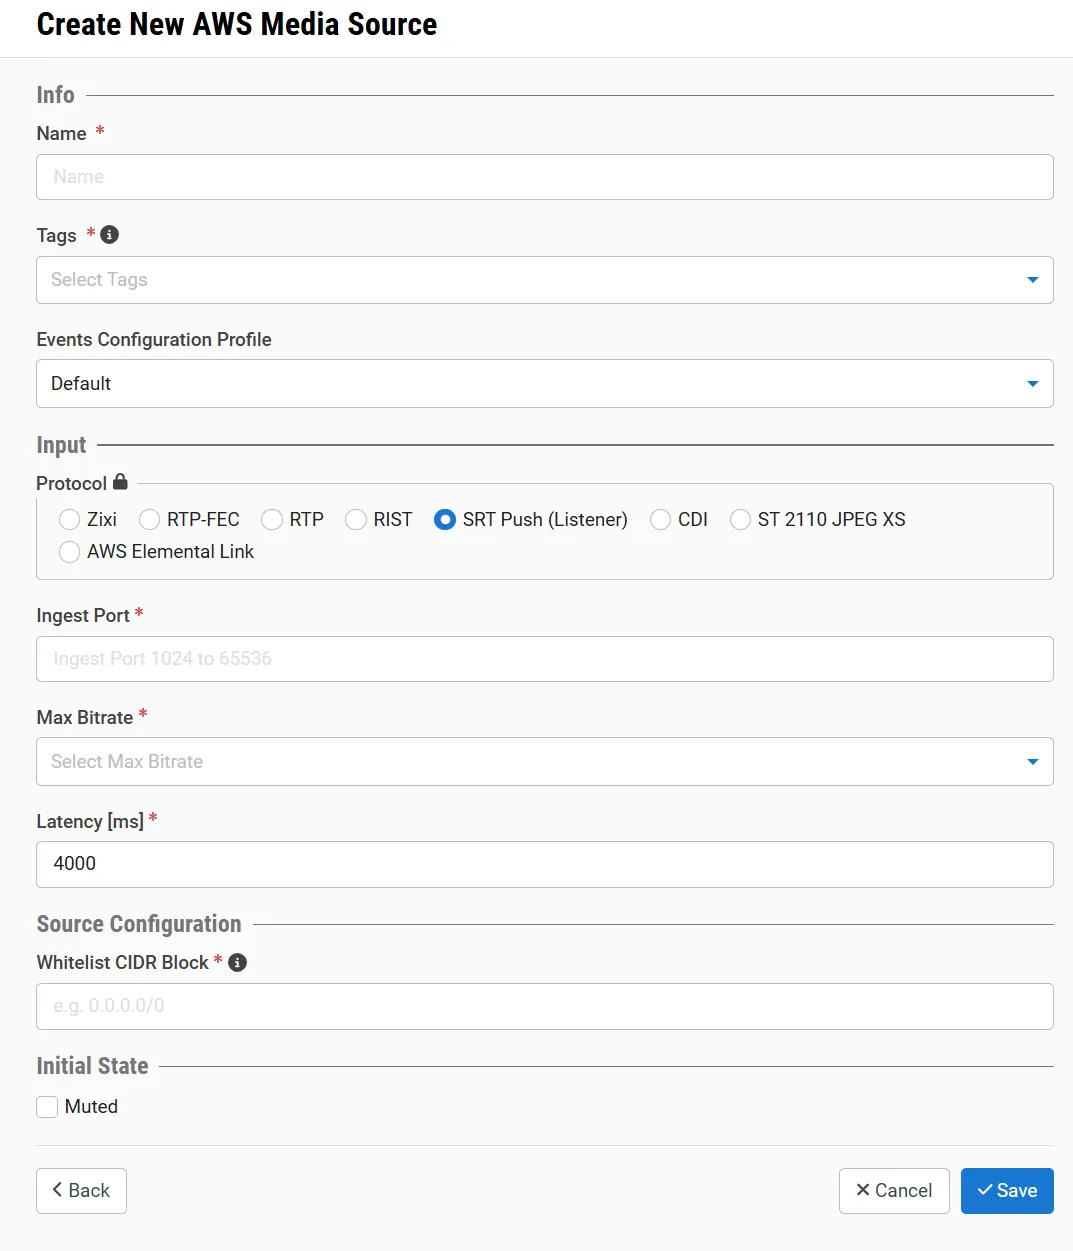Click the Protocol lock icon

click(120, 482)
